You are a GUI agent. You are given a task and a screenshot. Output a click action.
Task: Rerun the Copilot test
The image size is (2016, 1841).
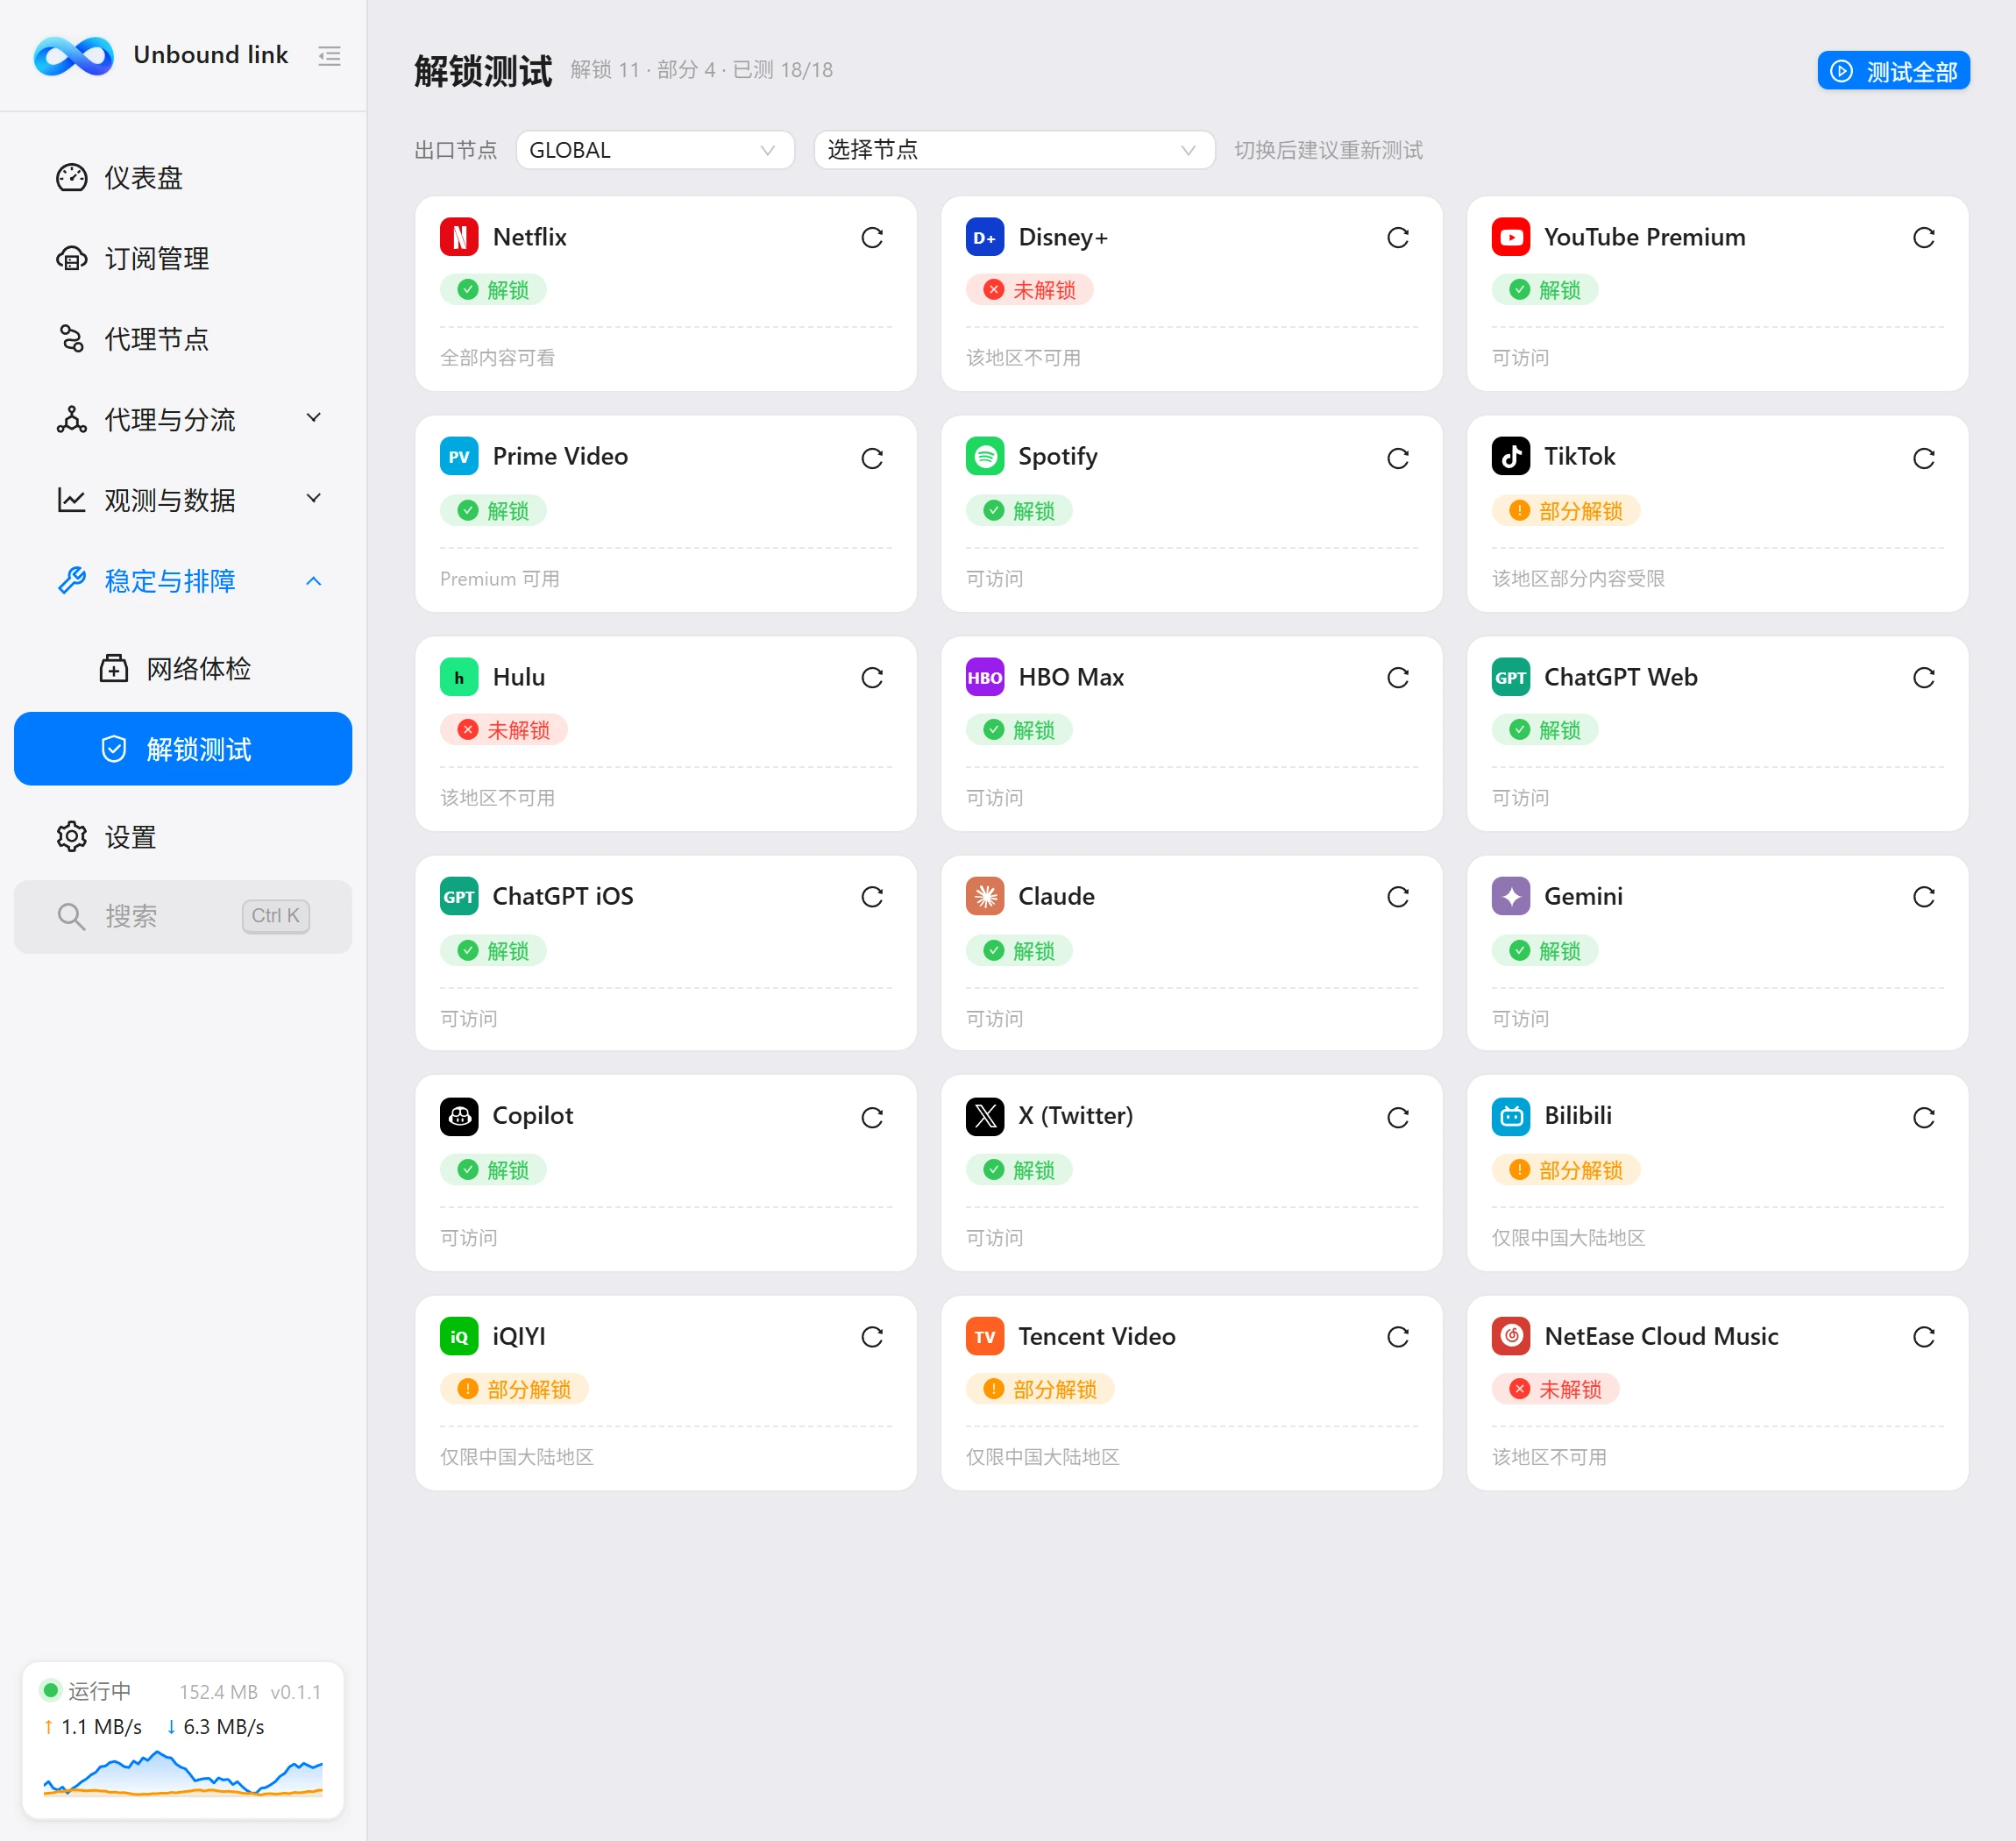pyautogui.click(x=872, y=1117)
